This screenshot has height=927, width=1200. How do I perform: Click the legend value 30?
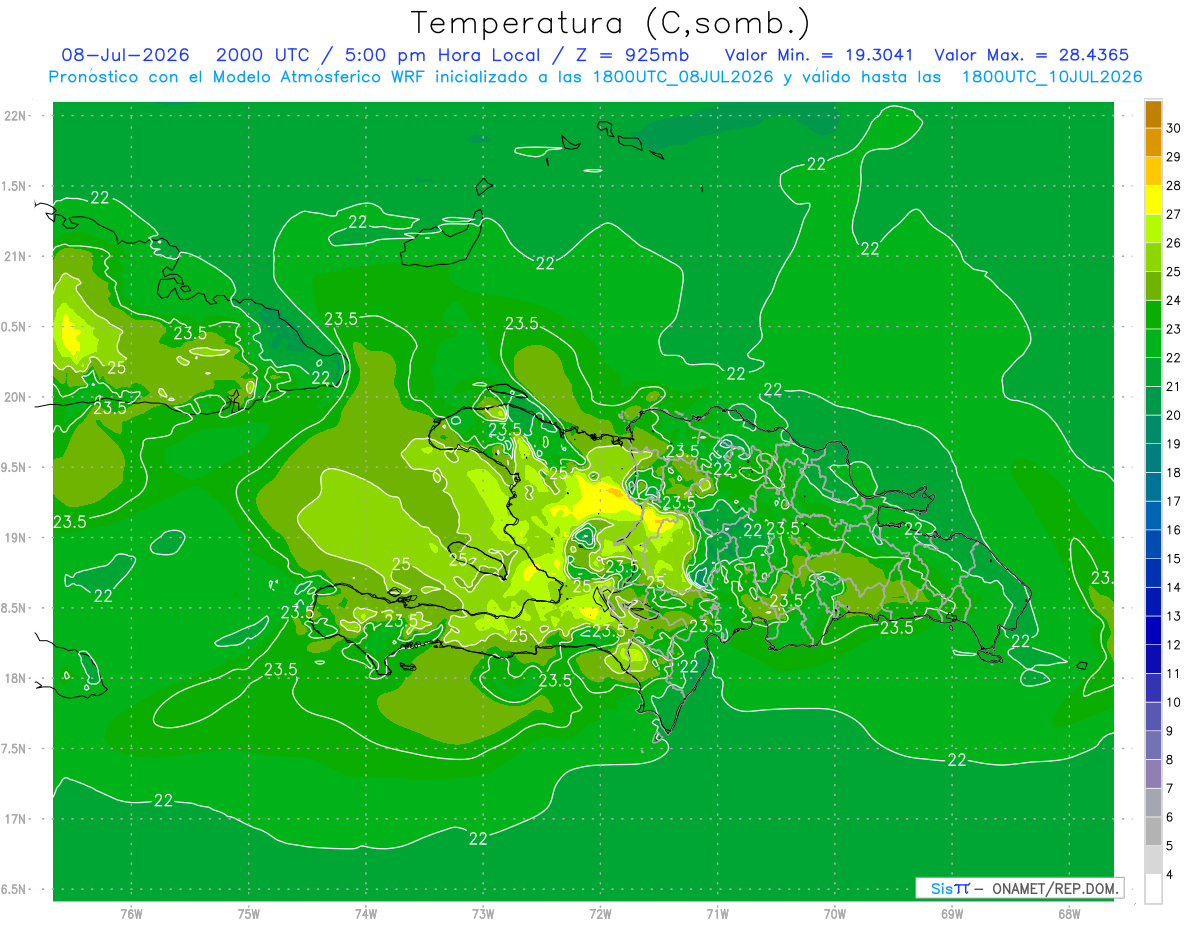[x=1173, y=128]
